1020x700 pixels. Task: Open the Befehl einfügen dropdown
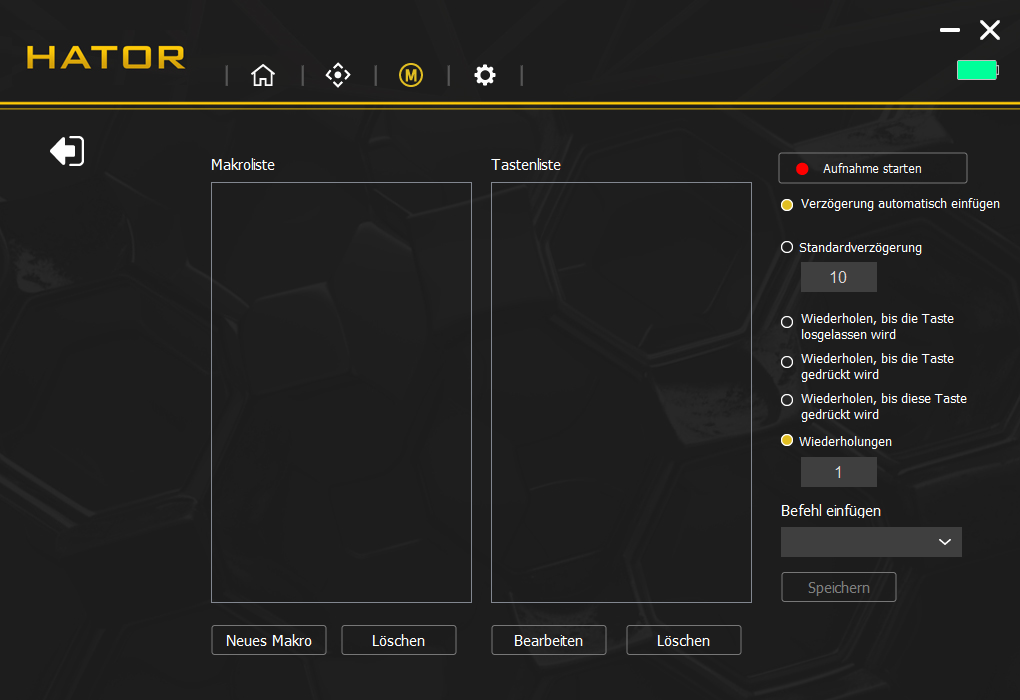tap(871, 542)
